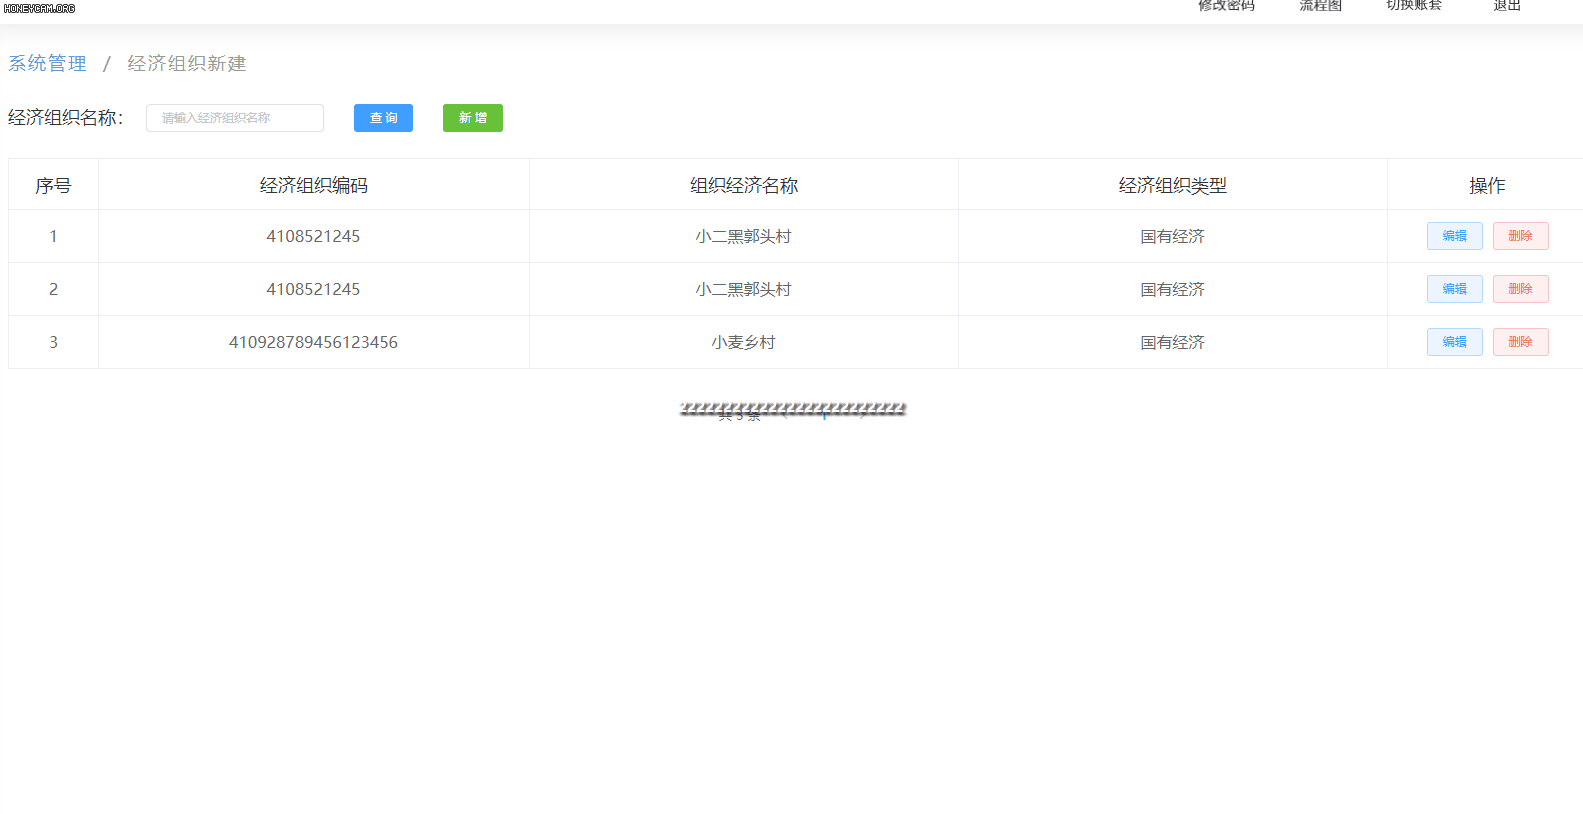Image resolution: width=1583 pixels, height=814 pixels.
Task: Click sequence number 3 cell
Action: (53, 342)
